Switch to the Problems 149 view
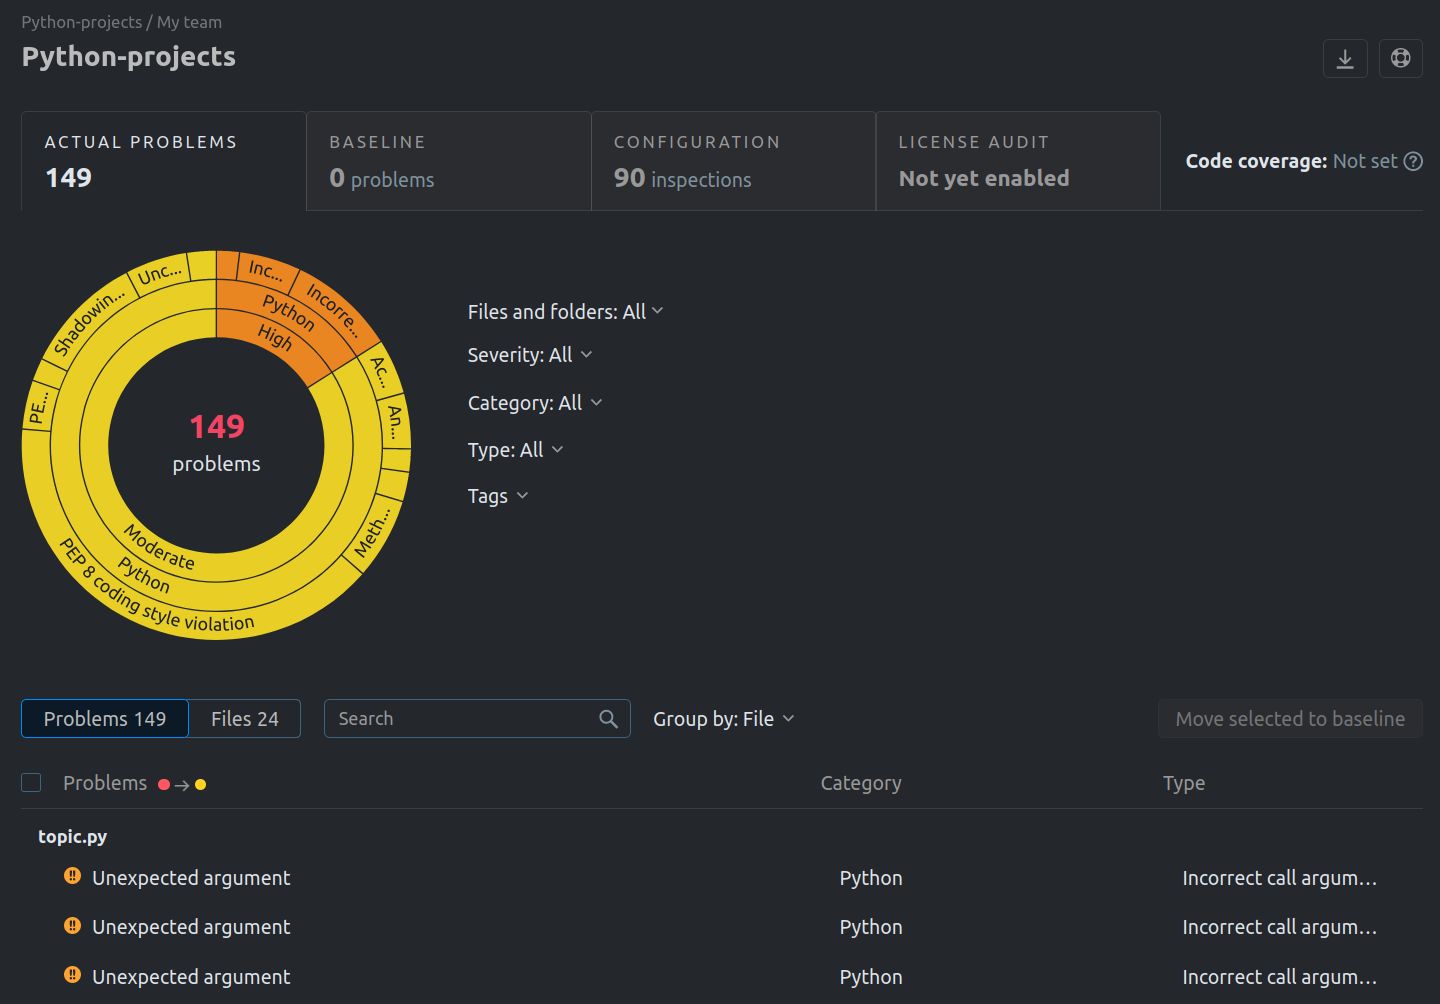The image size is (1440, 1004). pos(105,719)
